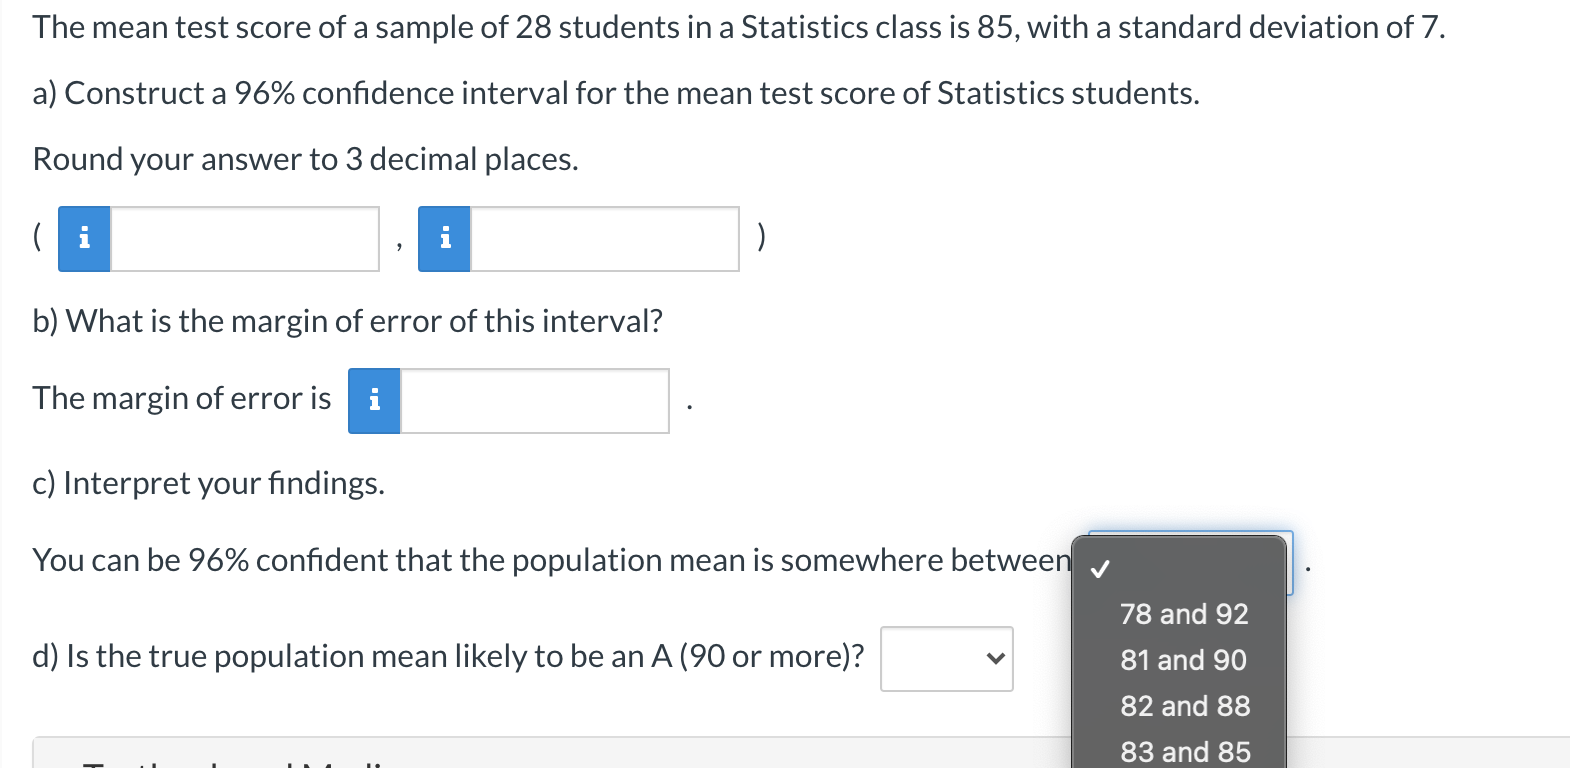The image size is (1570, 768).
Task: Click the "Round your answer to 3 decimal places" note
Action: click(305, 159)
